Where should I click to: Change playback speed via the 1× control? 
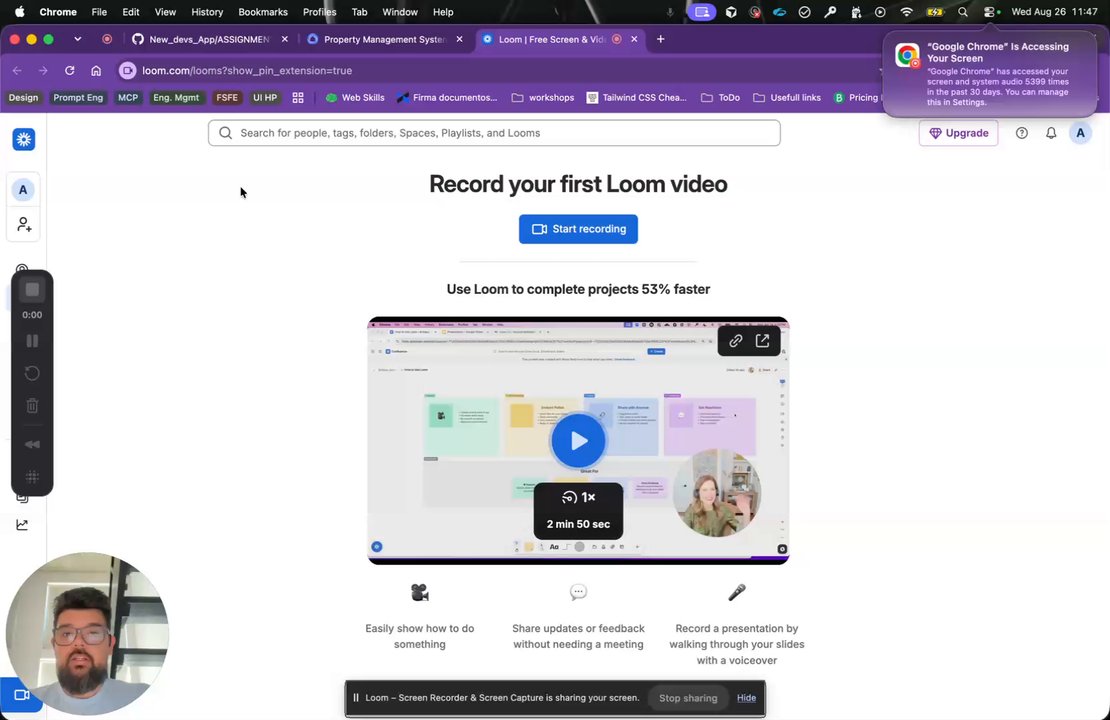coord(578,498)
